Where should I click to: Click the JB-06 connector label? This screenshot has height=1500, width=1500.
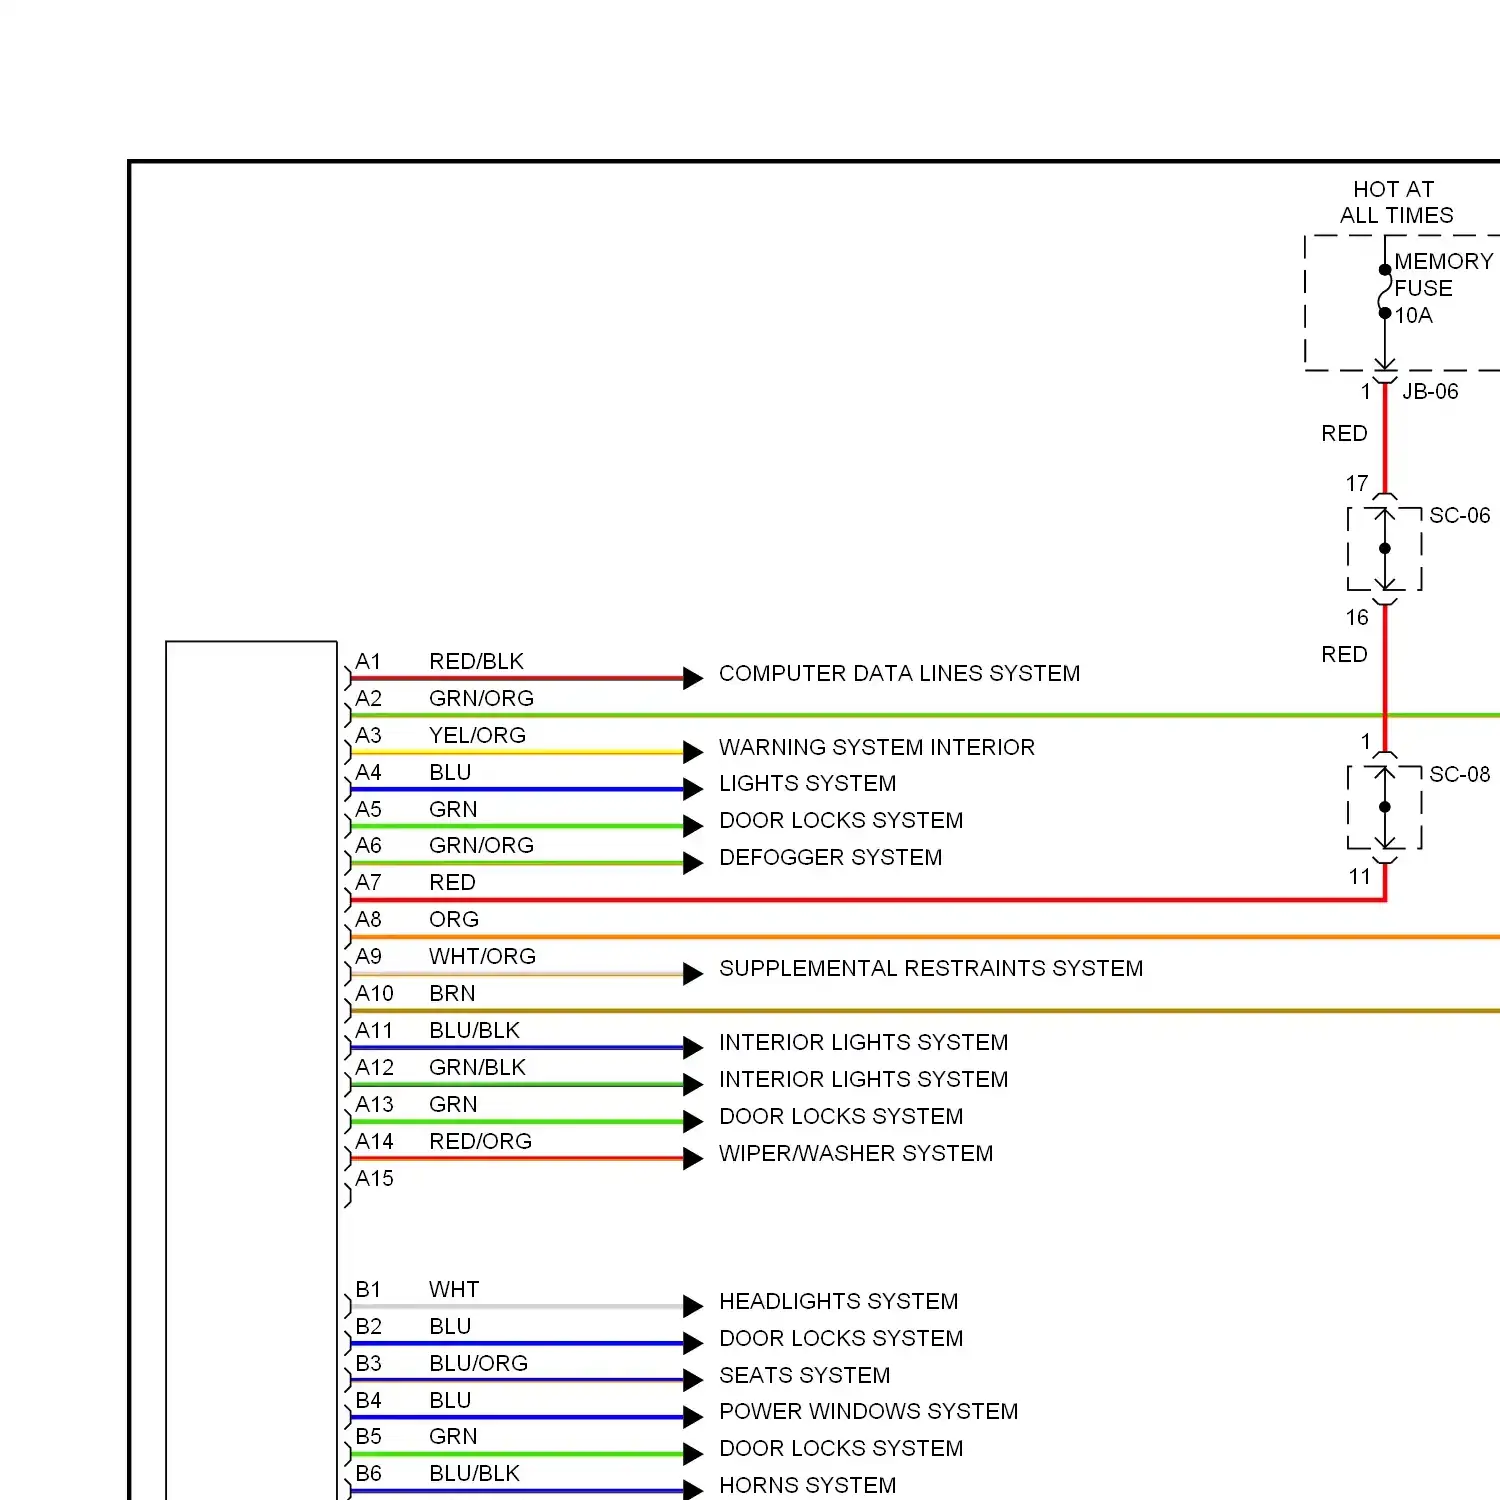click(x=1430, y=391)
